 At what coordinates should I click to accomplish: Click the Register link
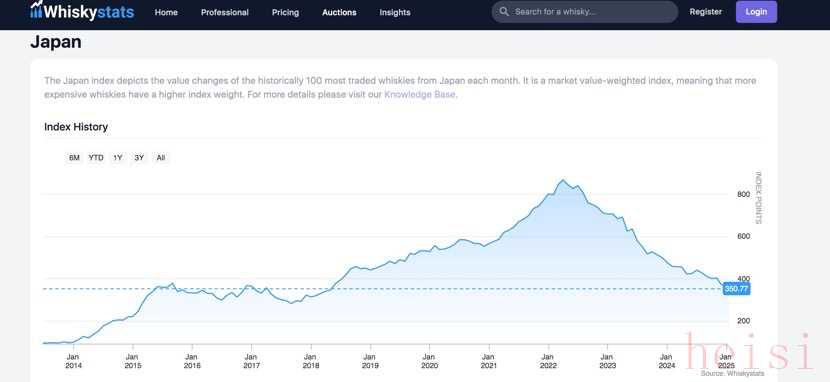point(706,12)
